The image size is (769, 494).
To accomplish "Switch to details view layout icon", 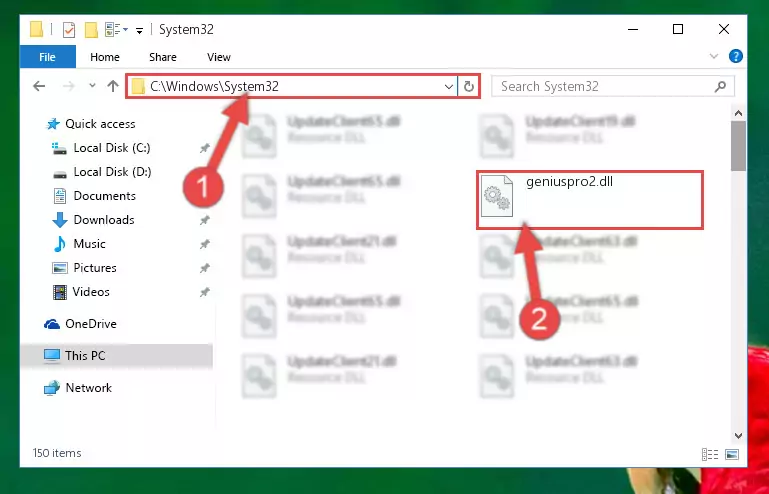I will pos(710,454).
